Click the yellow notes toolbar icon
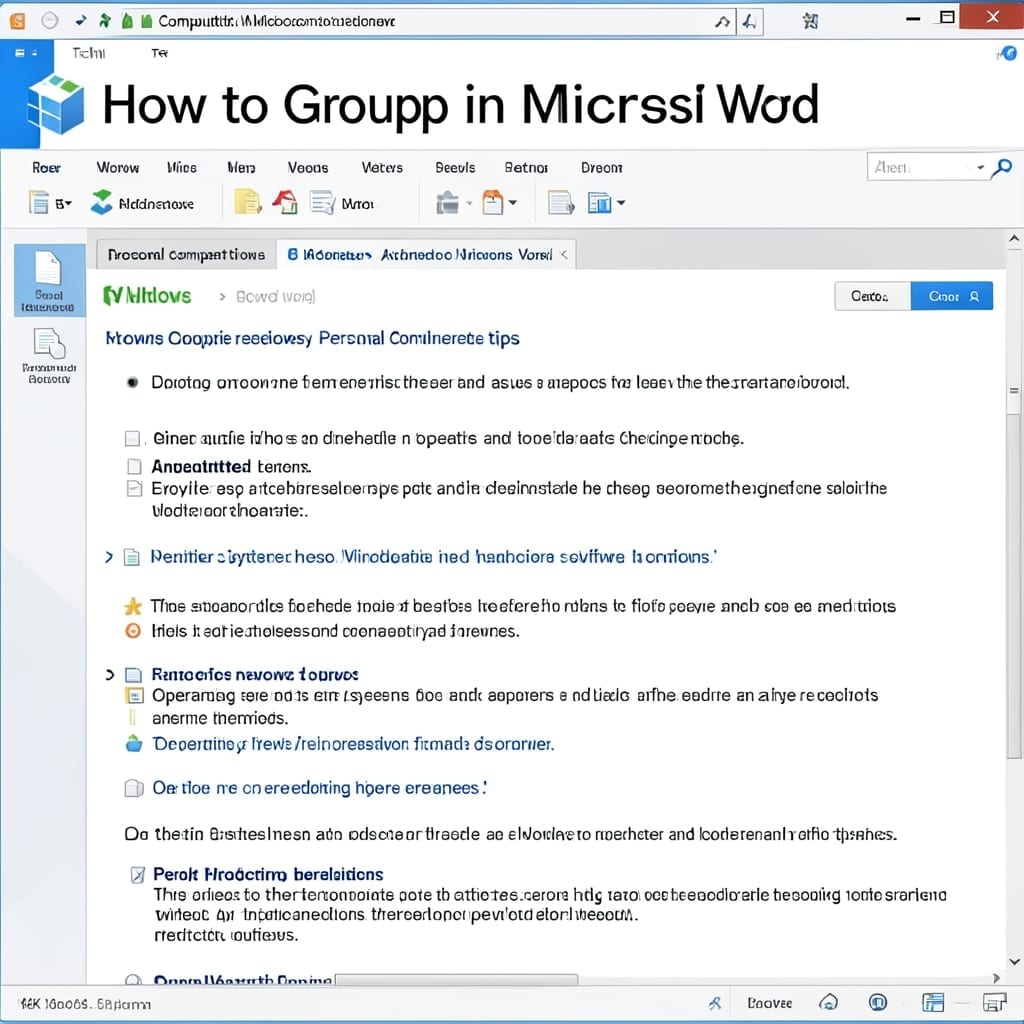Image resolution: width=1024 pixels, height=1024 pixels. click(248, 203)
